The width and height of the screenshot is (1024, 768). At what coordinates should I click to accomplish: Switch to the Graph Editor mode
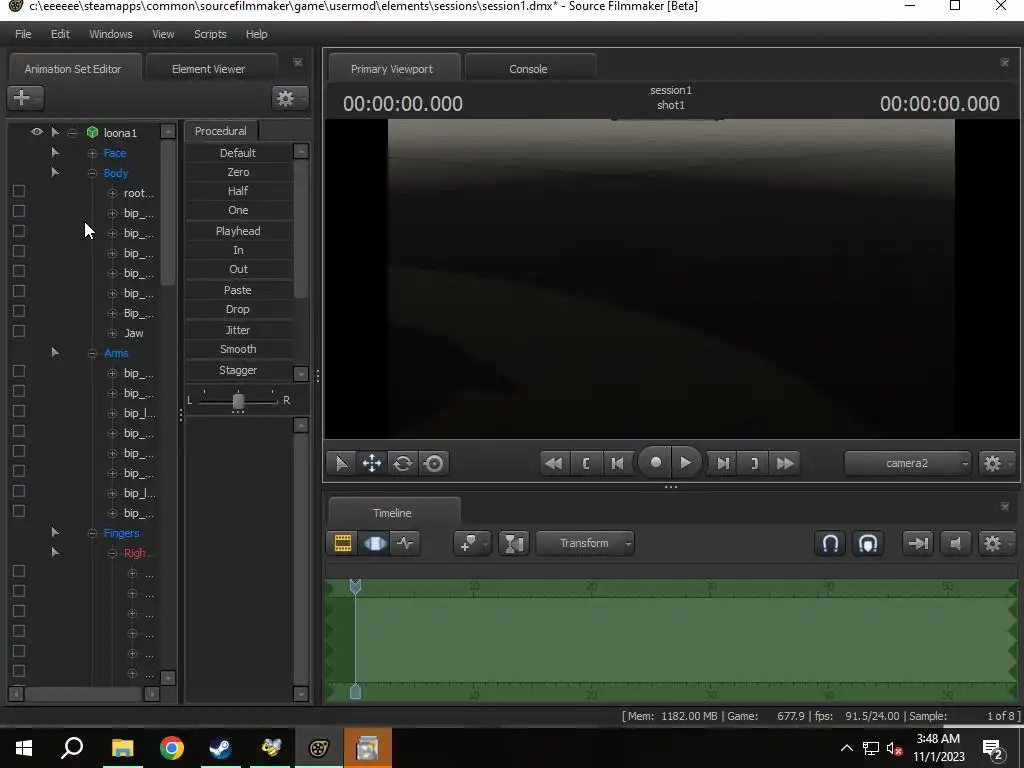click(x=406, y=543)
